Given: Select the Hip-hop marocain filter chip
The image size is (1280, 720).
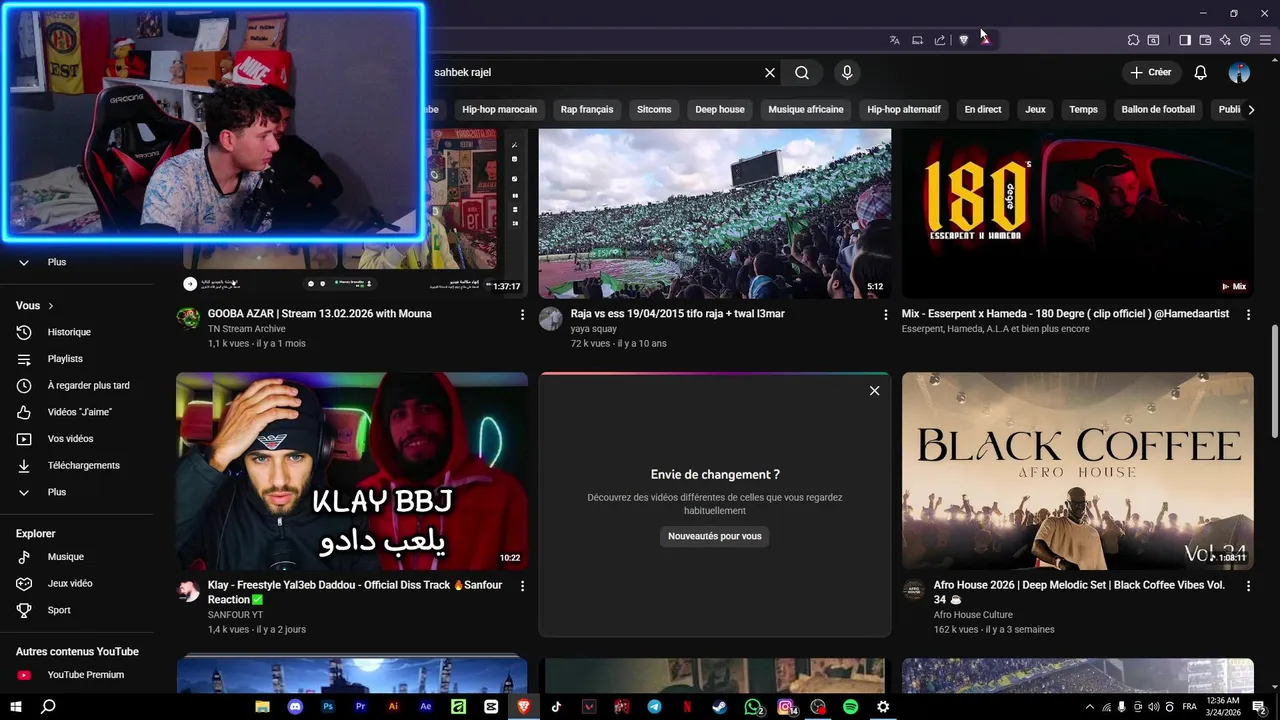Looking at the screenshot, I should click(x=500, y=109).
